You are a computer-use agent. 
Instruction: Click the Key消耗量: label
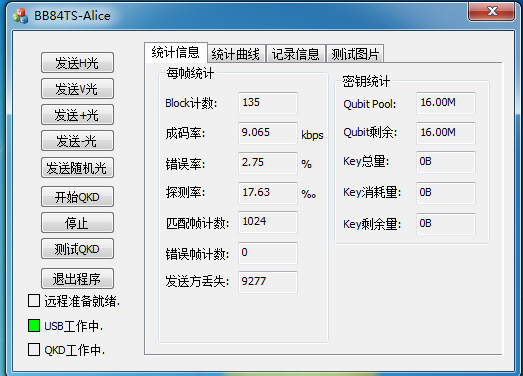(372, 193)
